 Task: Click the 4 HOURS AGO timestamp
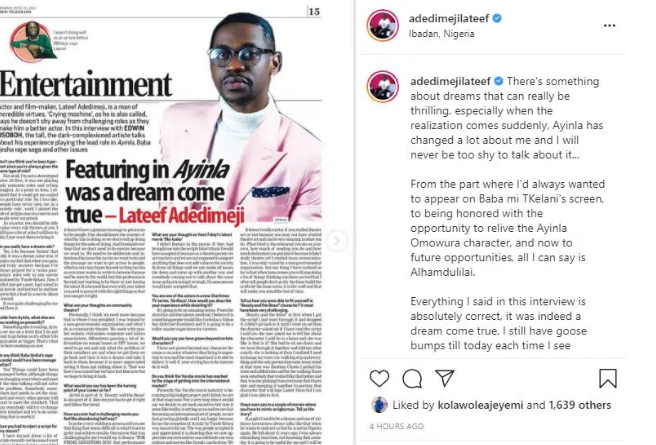397,426
